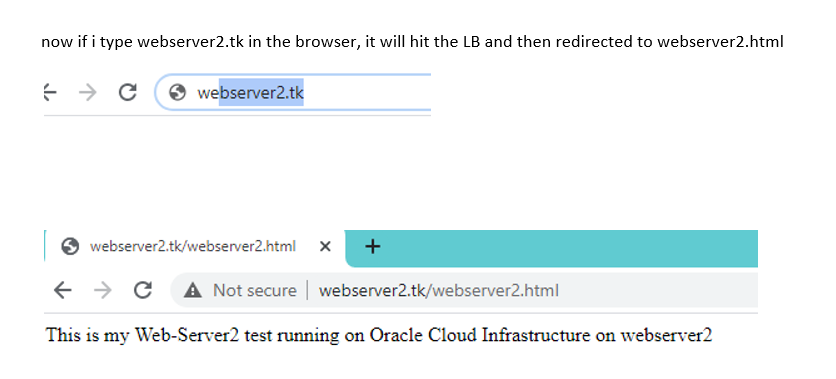Close the webserver2.tk/webserver2.html tab

[x=325, y=246]
